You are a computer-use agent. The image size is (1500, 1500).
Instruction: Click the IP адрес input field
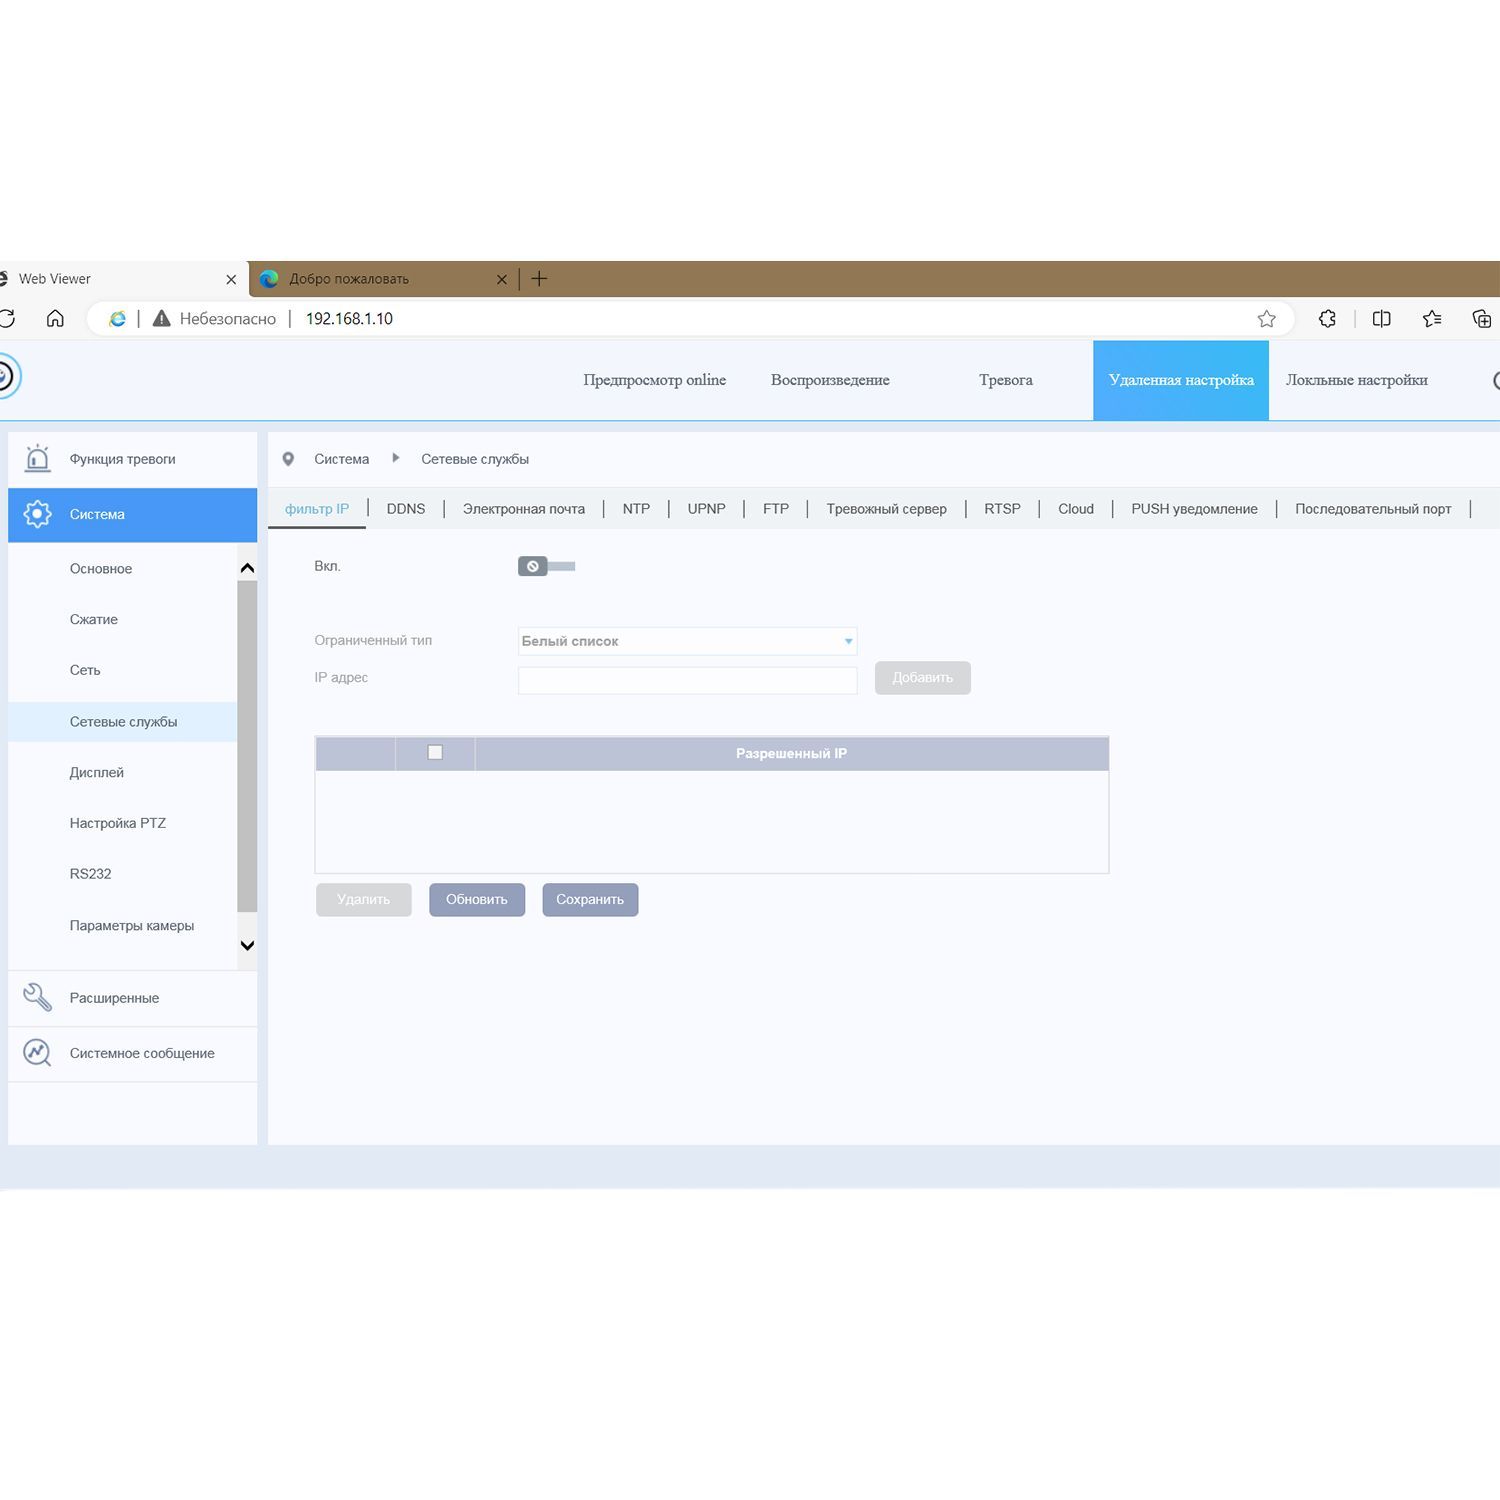(x=687, y=680)
